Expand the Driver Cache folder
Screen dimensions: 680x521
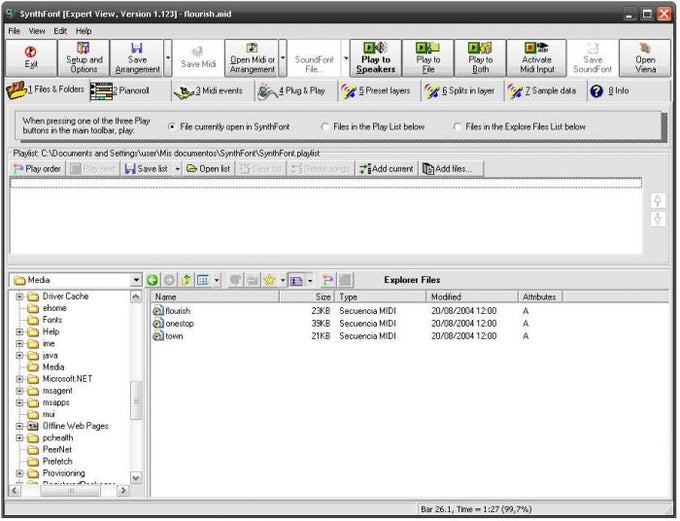pyautogui.click(x=20, y=297)
